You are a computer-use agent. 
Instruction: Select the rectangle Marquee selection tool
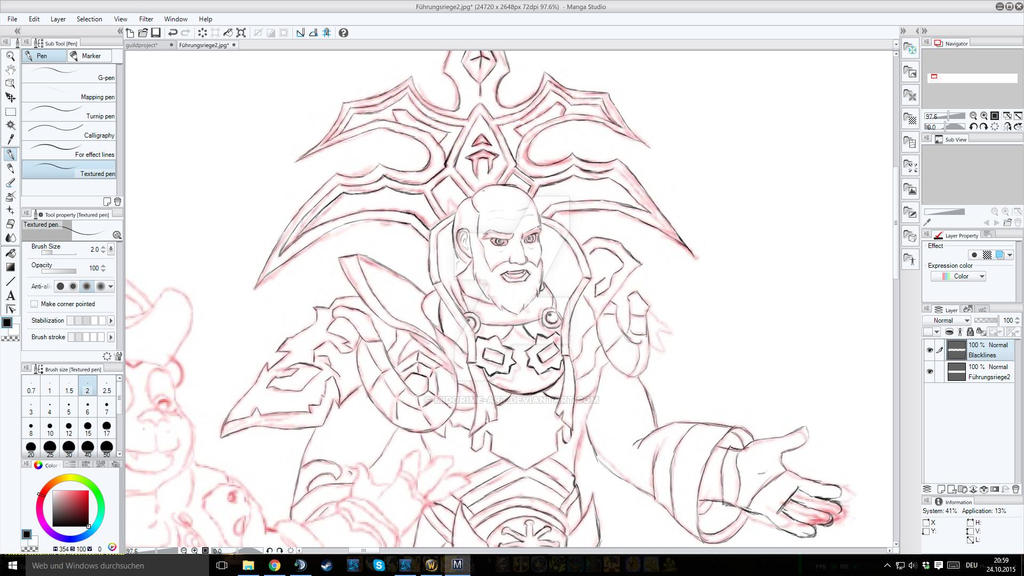coord(10,112)
